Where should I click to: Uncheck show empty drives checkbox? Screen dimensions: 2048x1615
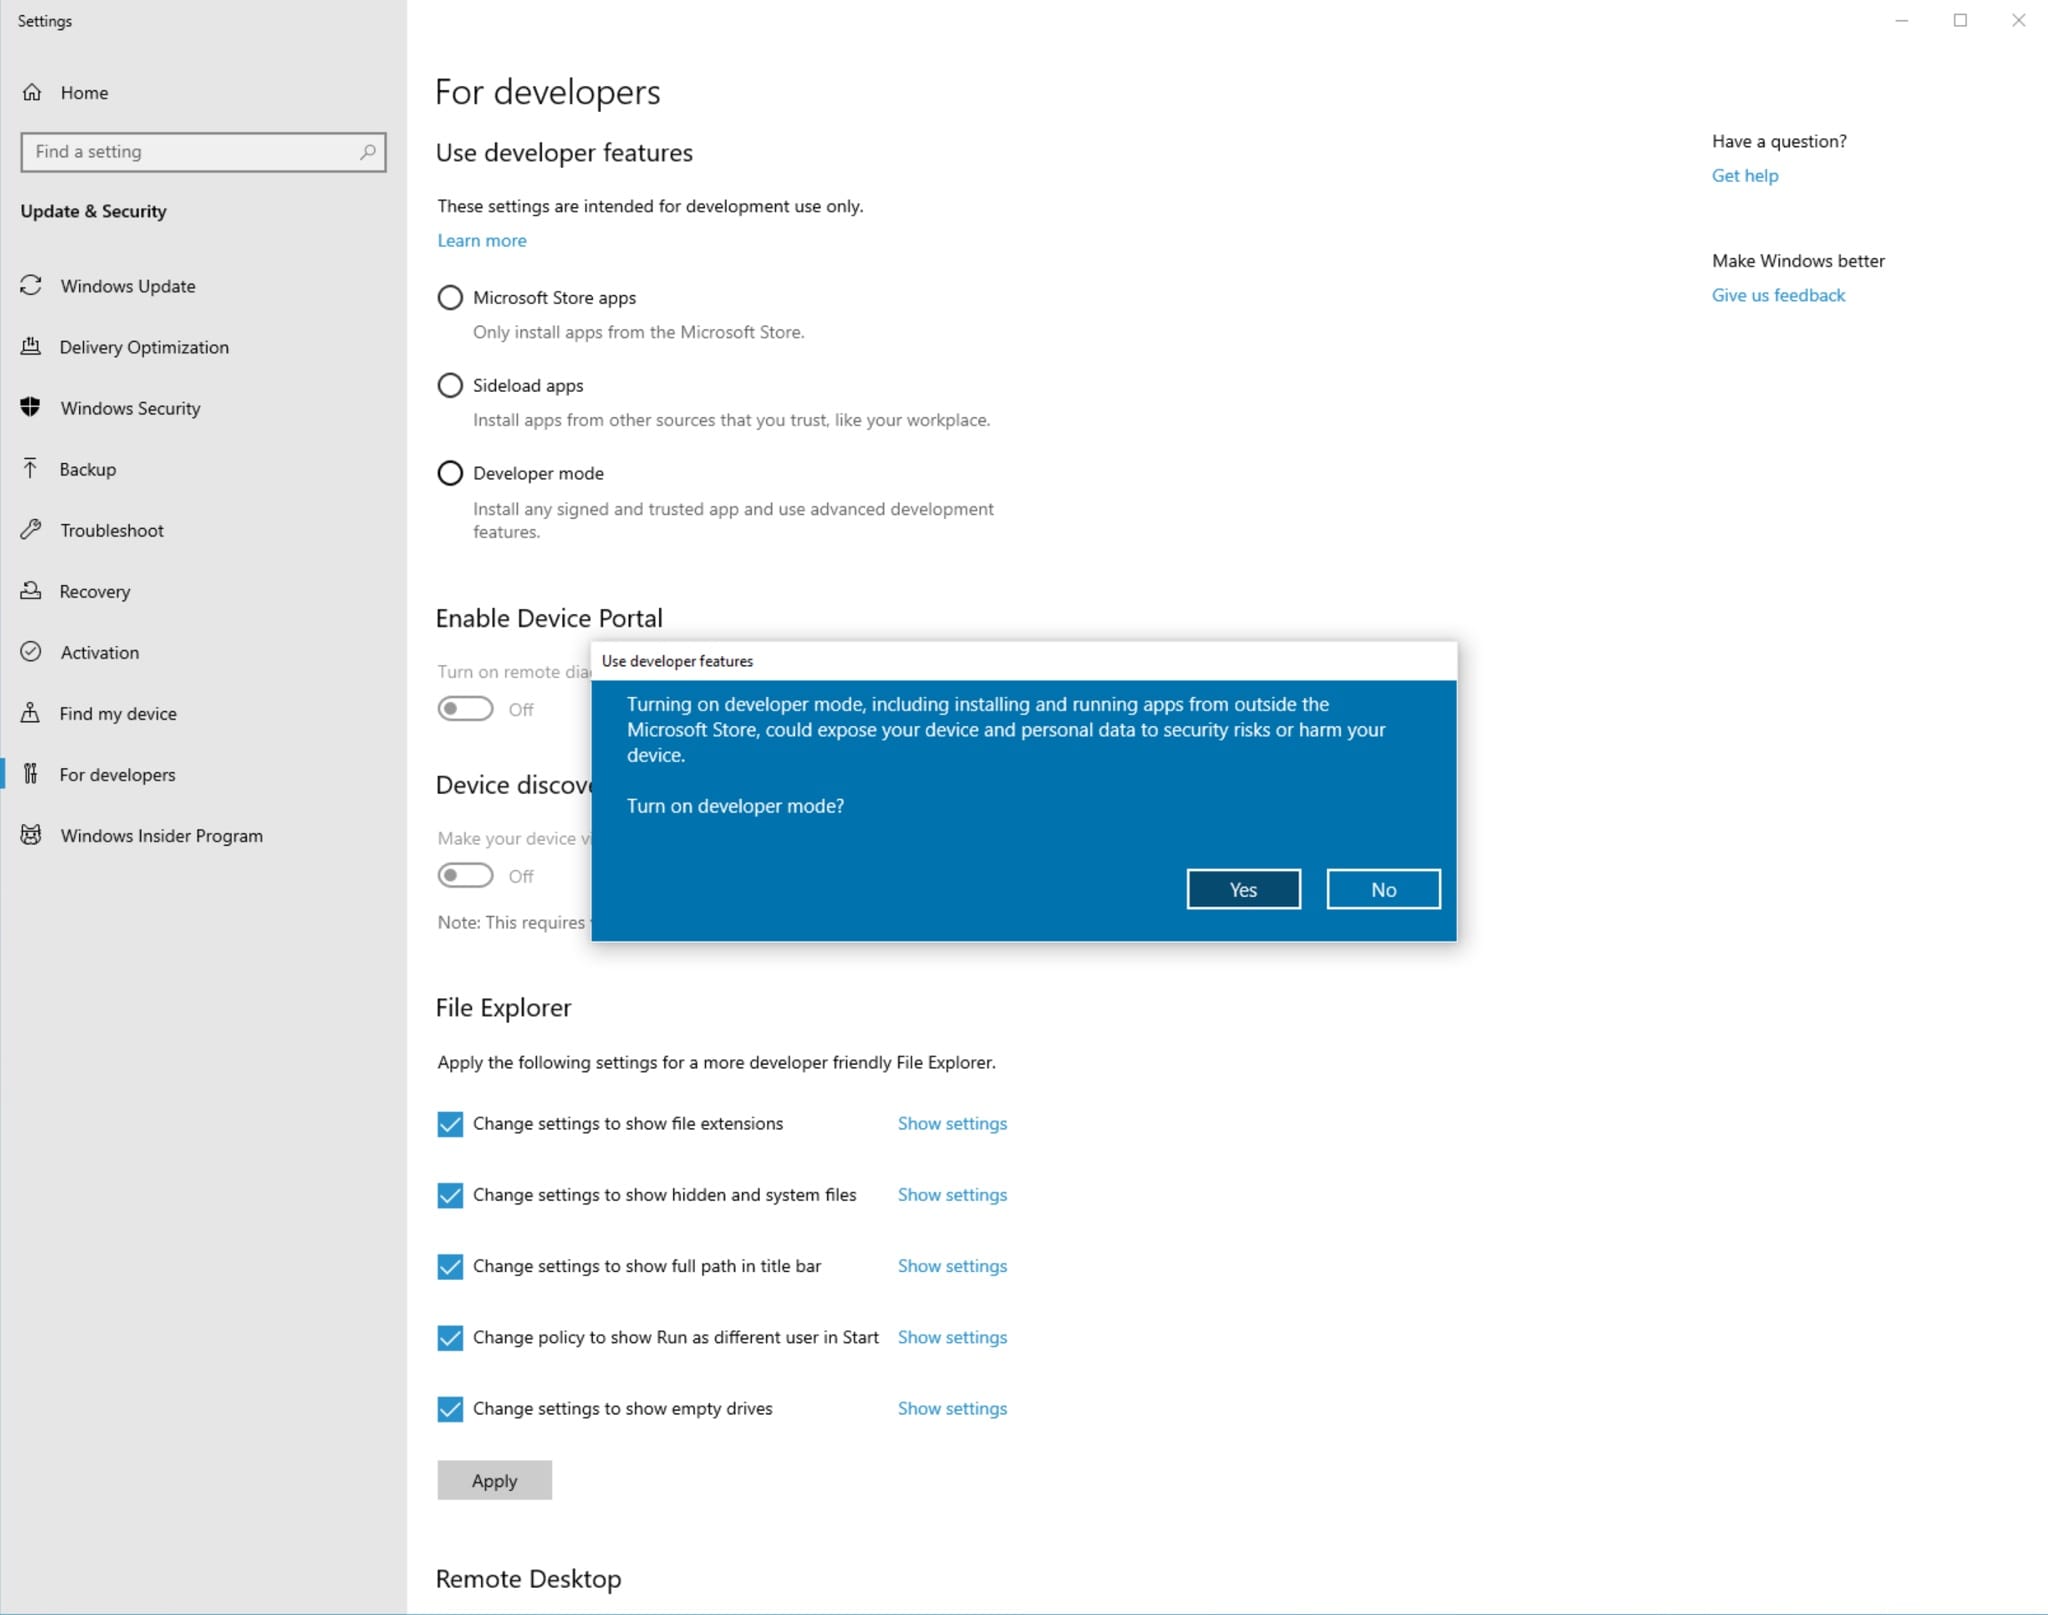point(450,1409)
